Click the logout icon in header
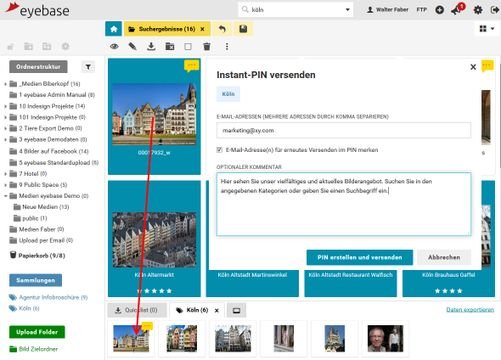The height and width of the screenshot is (360, 501). click(495, 10)
